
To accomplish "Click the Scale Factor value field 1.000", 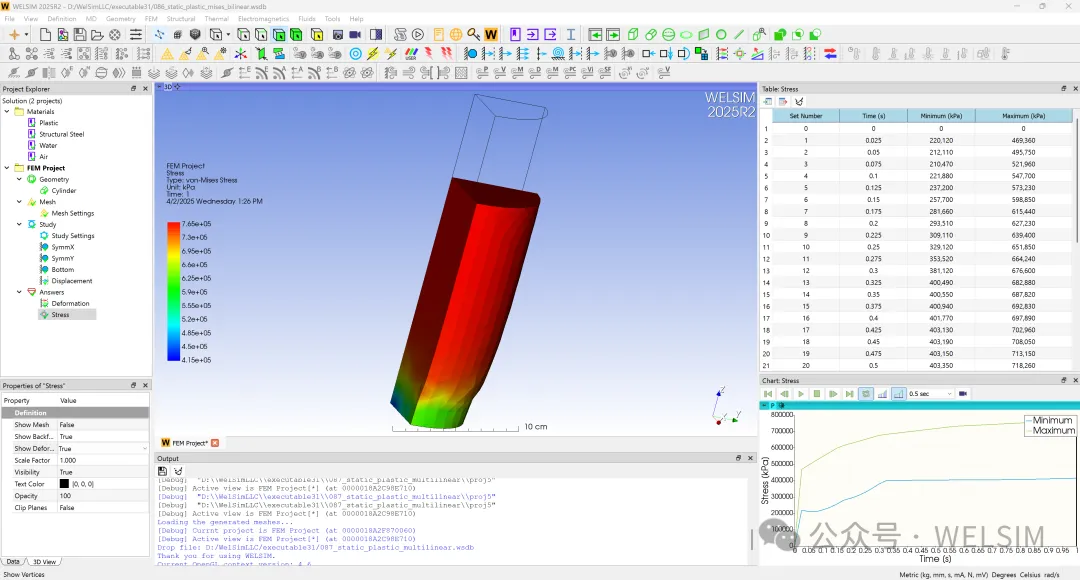I will pos(102,460).
